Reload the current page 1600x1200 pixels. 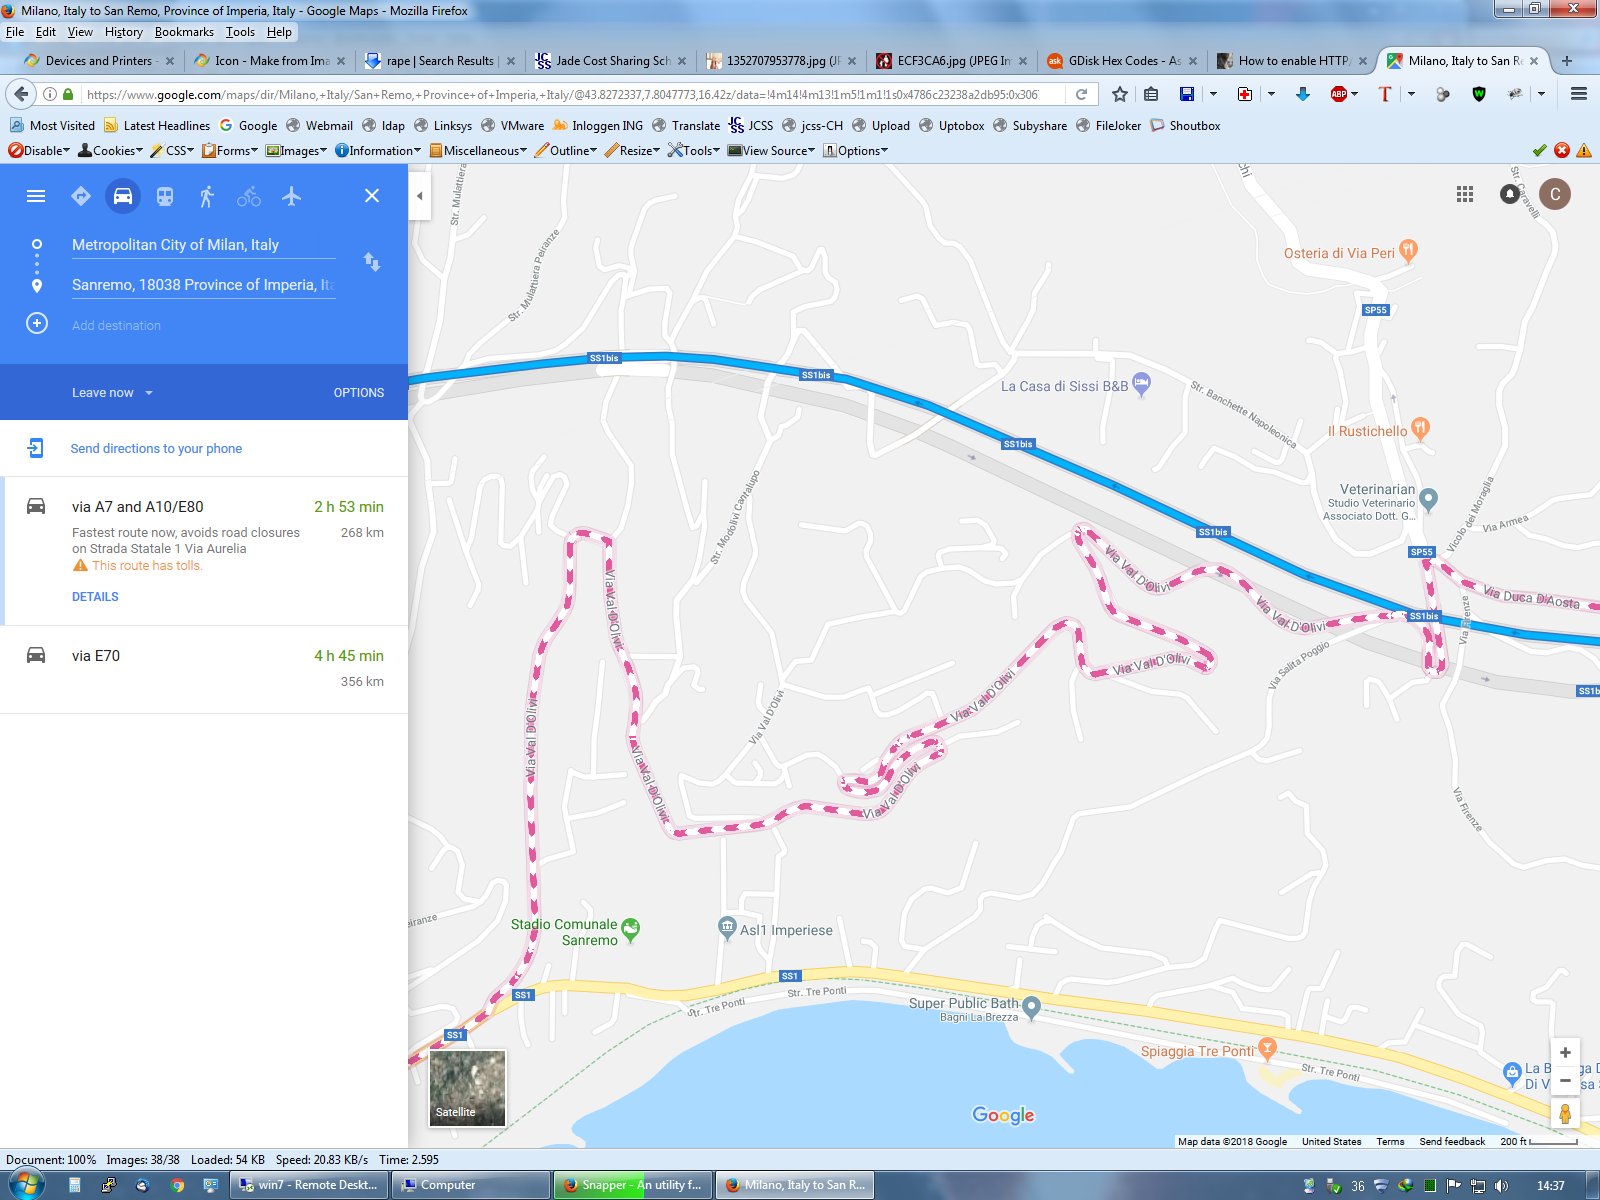point(1081,94)
